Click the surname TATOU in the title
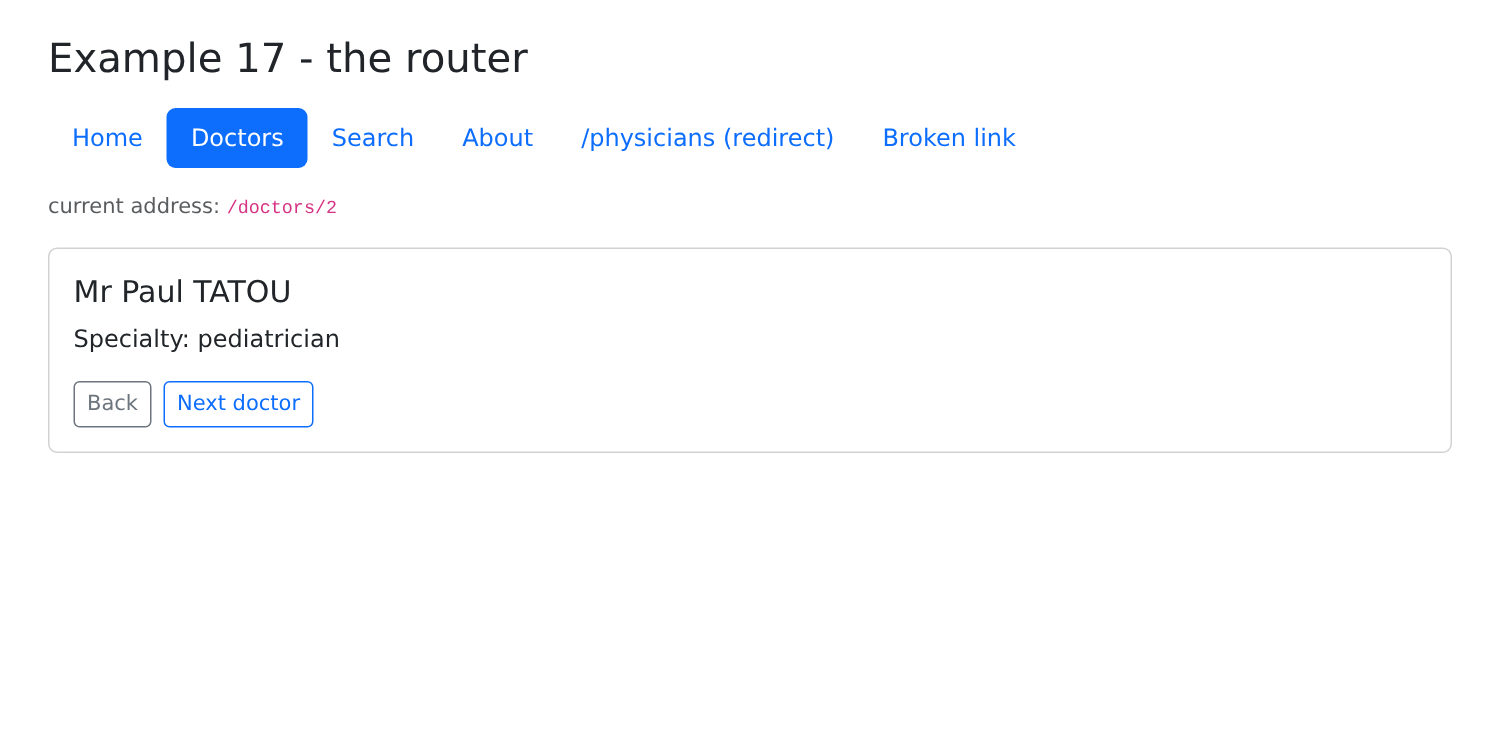Image resolution: width=1500 pixels, height=750 pixels. 242,292
